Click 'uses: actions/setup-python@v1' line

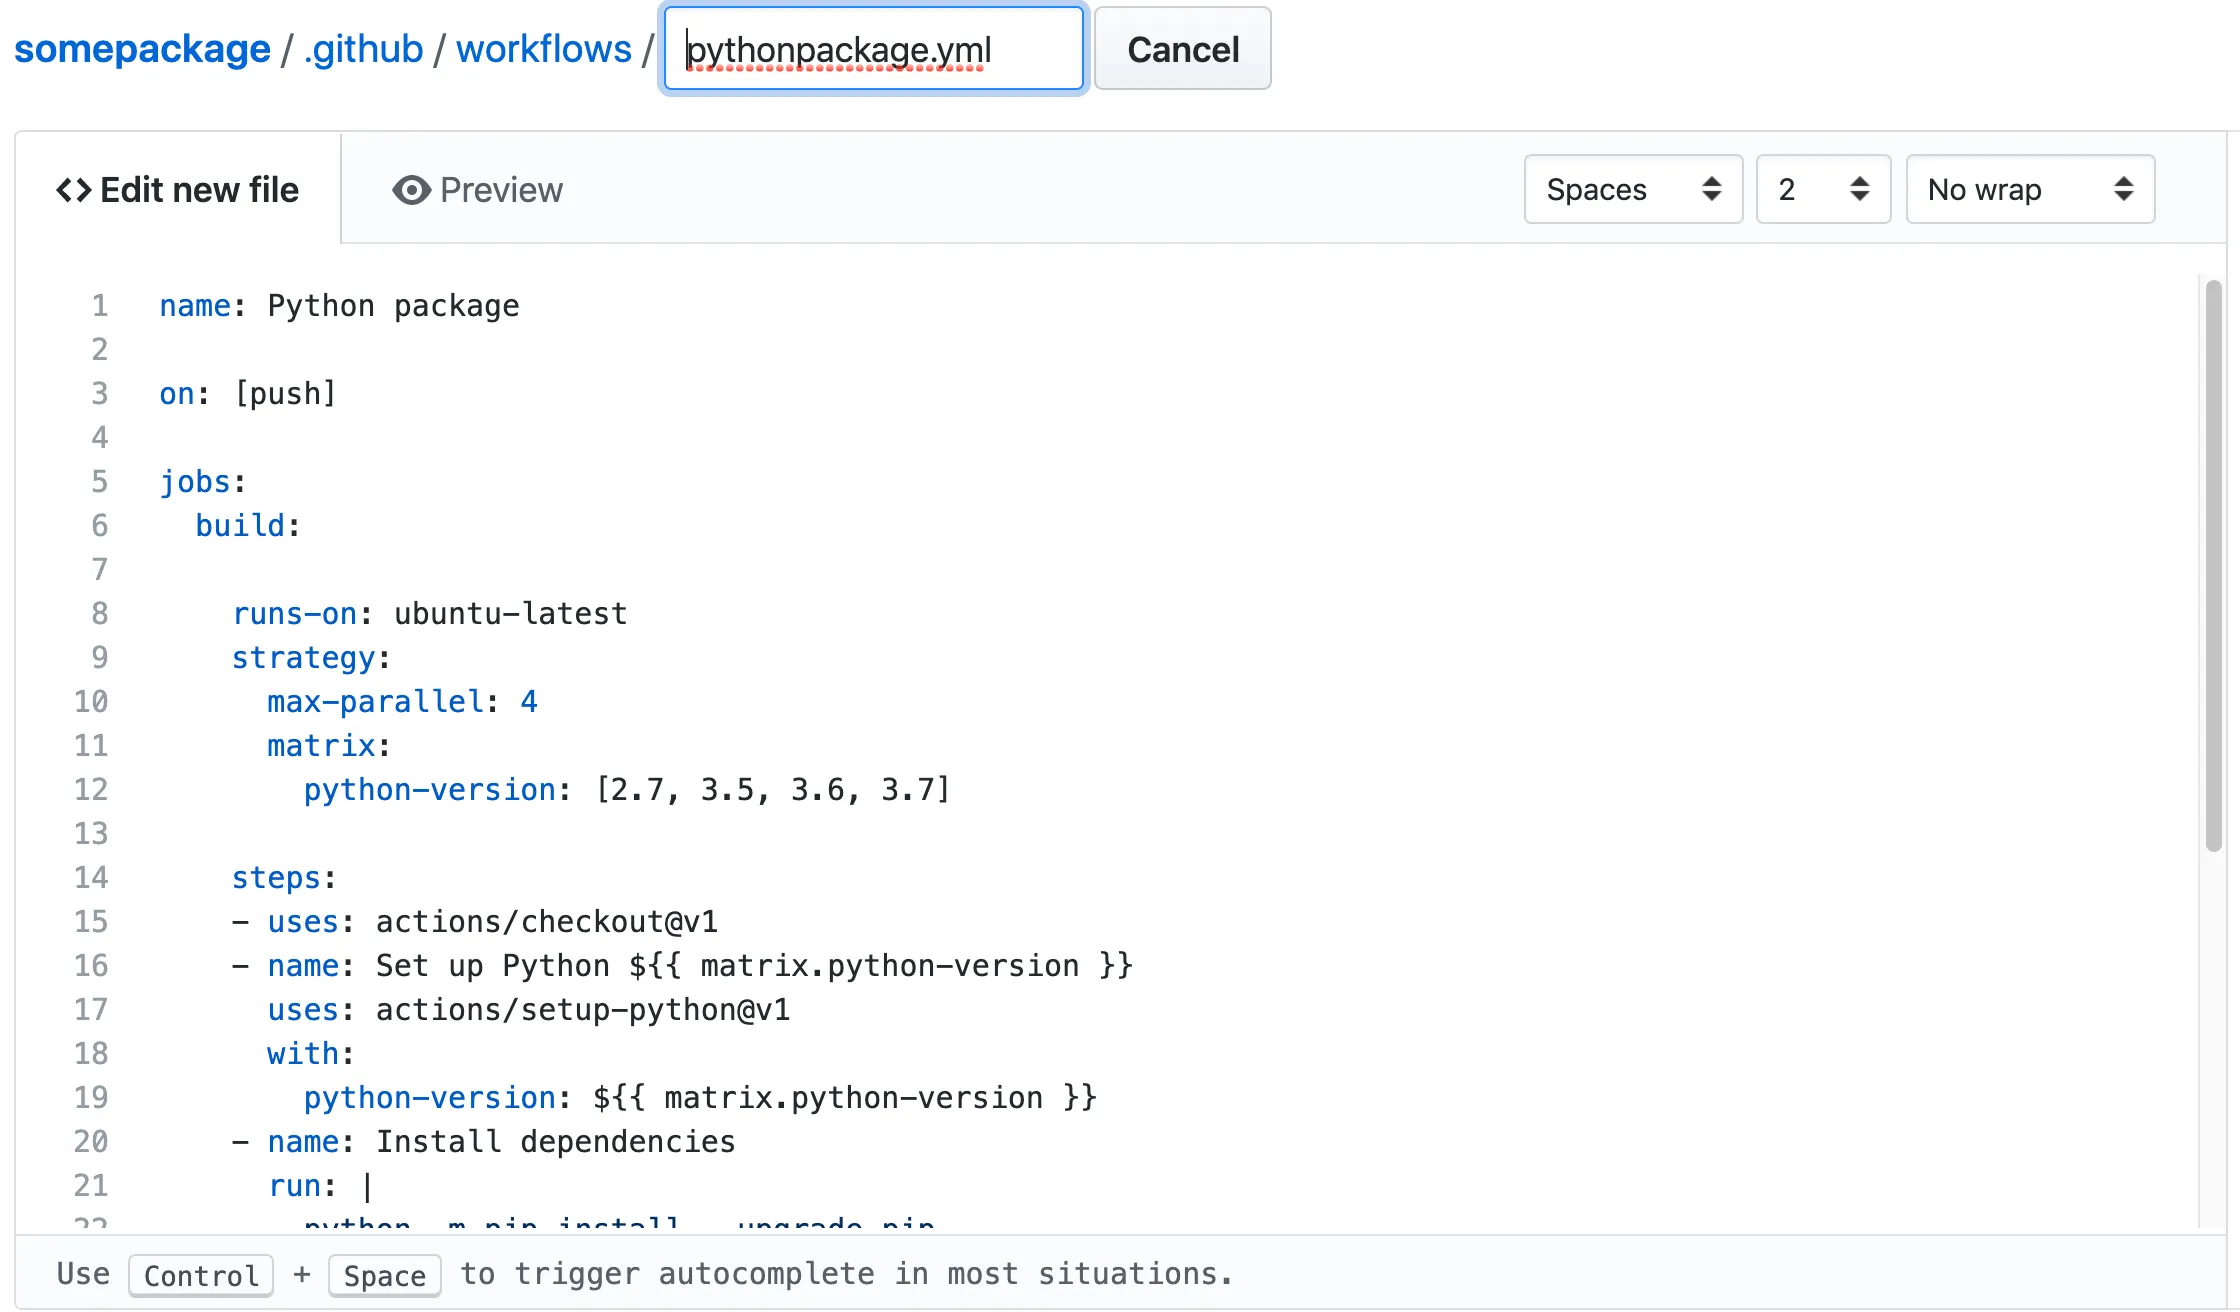click(x=529, y=1010)
